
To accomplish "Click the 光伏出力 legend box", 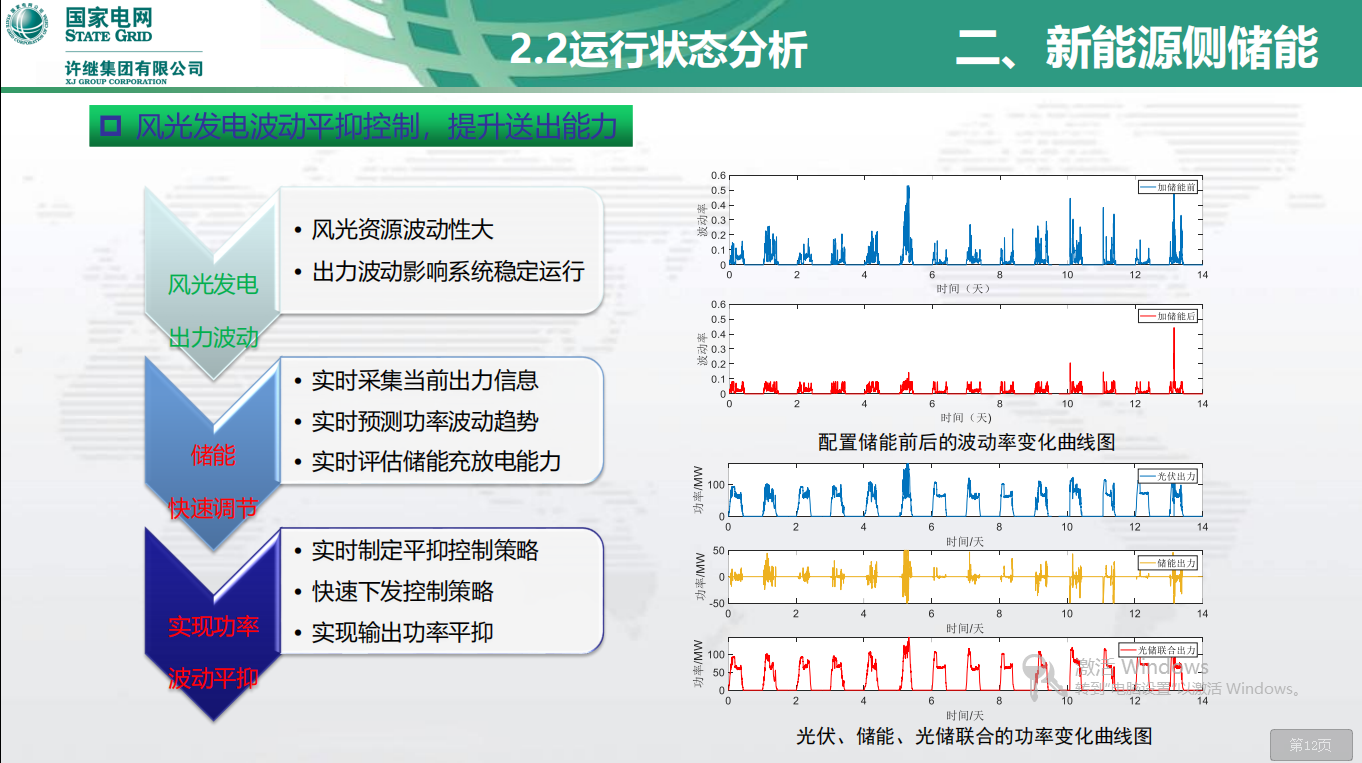I will pos(1167,476).
